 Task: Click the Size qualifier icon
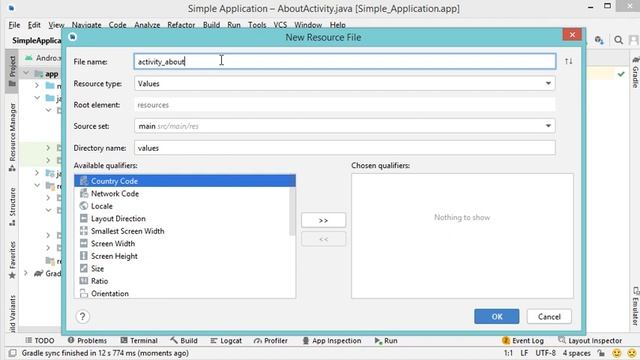(x=84, y=269)
